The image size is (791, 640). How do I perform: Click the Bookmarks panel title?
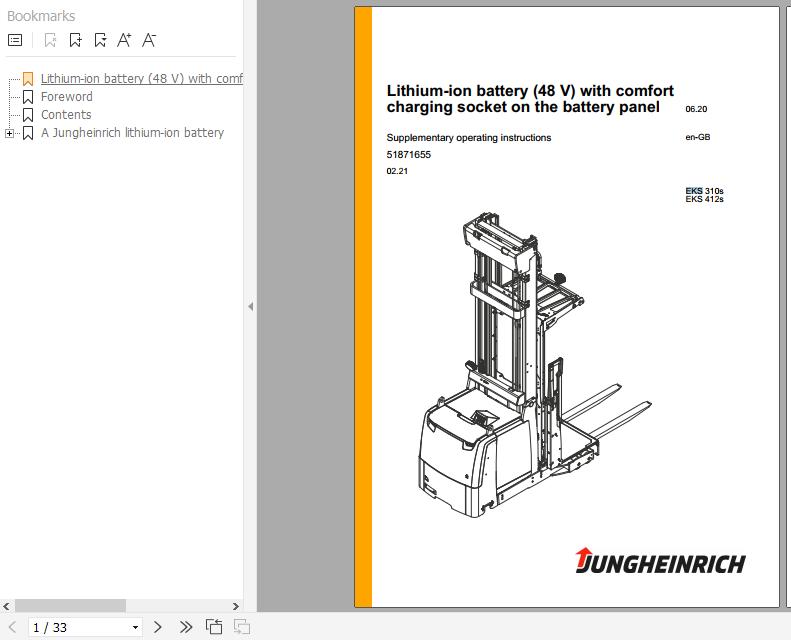(41, 16)
